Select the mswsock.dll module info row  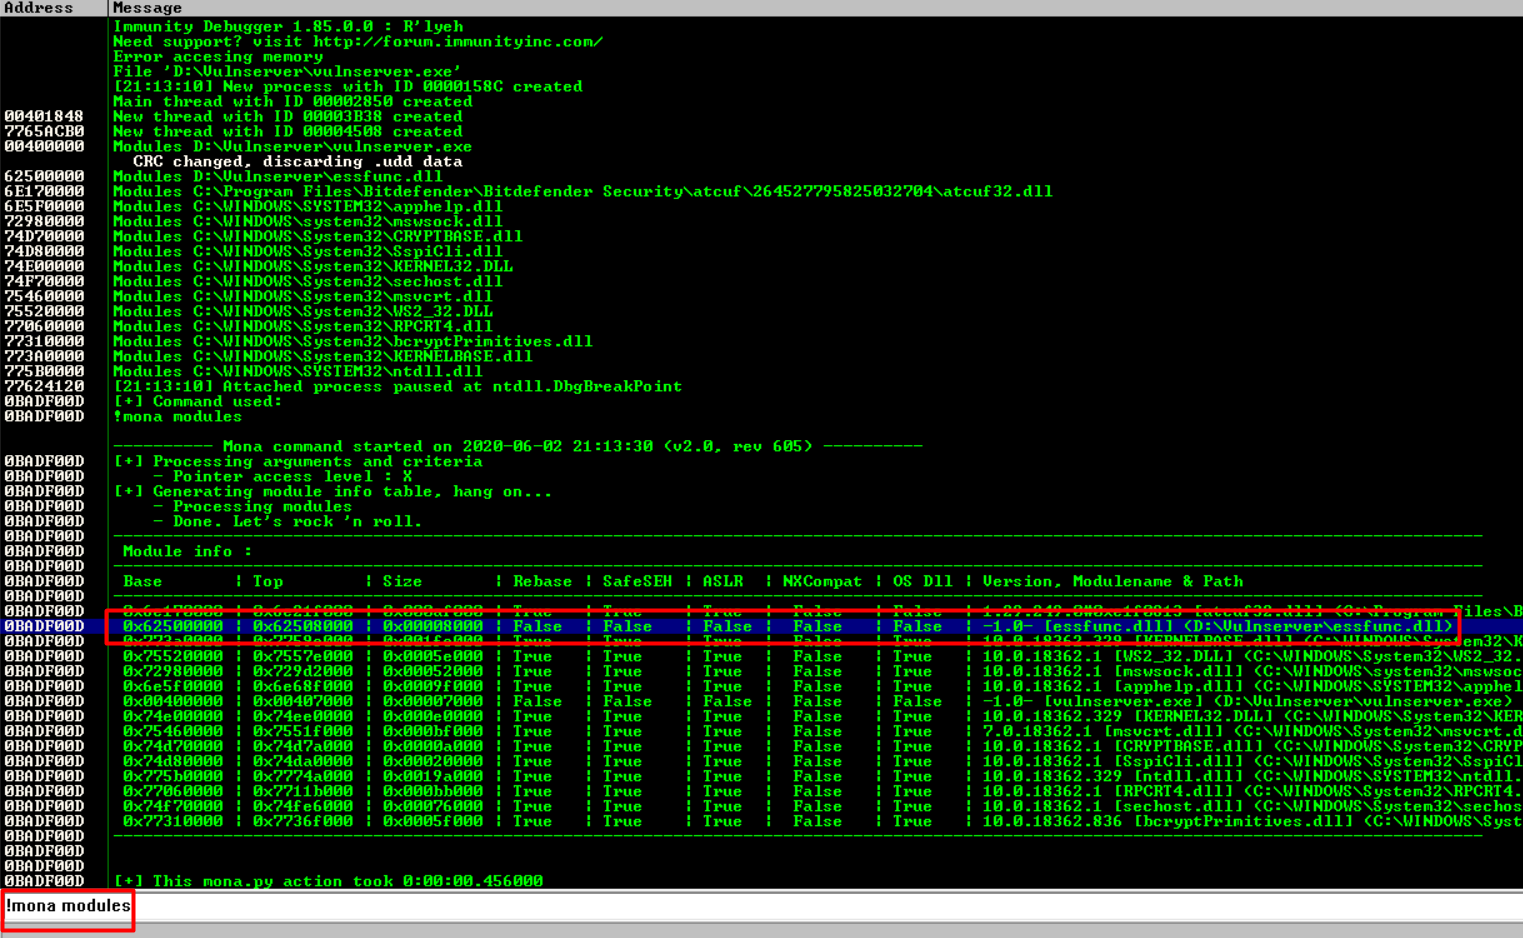point(816,672)
